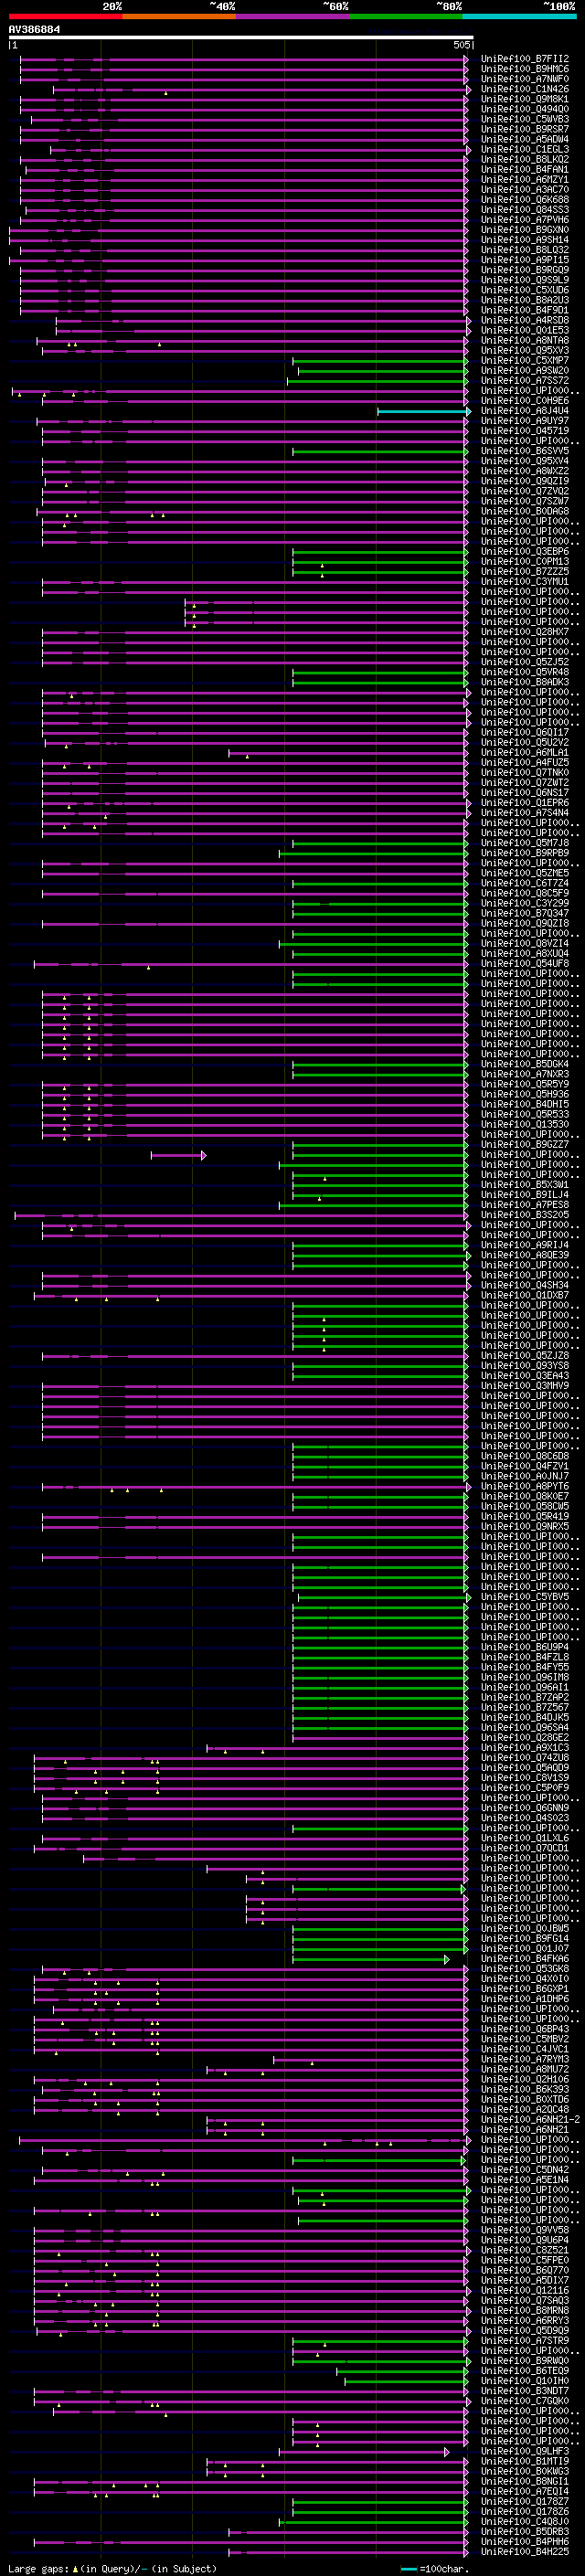Click the UniRef100_A8QE39 label
585x2576 pixels.
pyautogui.click(x=524, y=1255)
